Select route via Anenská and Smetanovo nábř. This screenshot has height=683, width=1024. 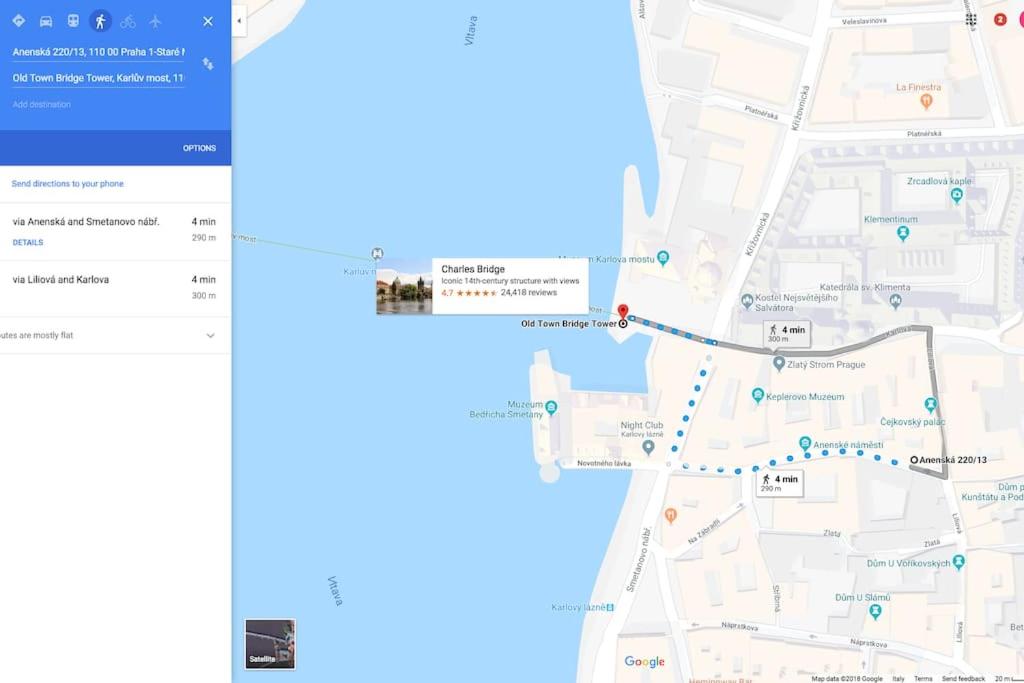point(115,232)
